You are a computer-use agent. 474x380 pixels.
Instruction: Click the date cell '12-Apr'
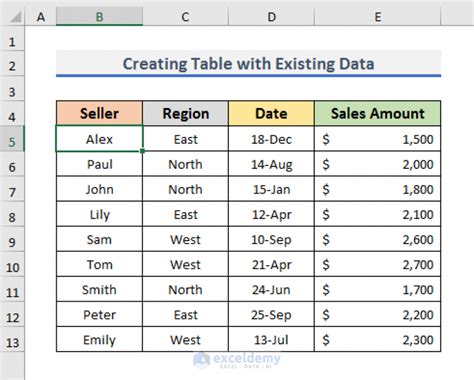[271, 214]
